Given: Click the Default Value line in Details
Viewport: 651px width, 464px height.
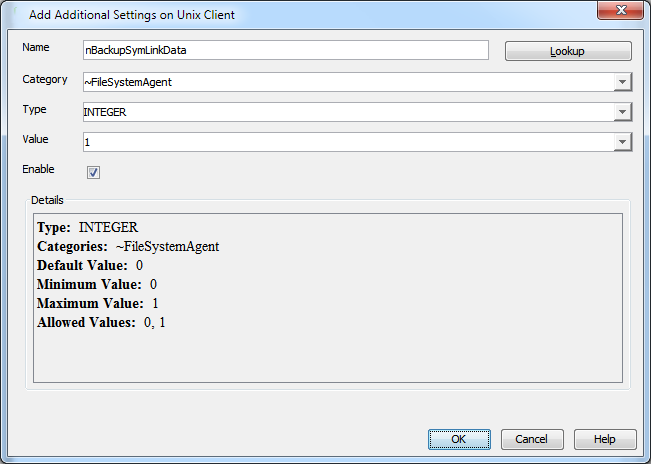Looking at the screenshot, I should point(90,266).
